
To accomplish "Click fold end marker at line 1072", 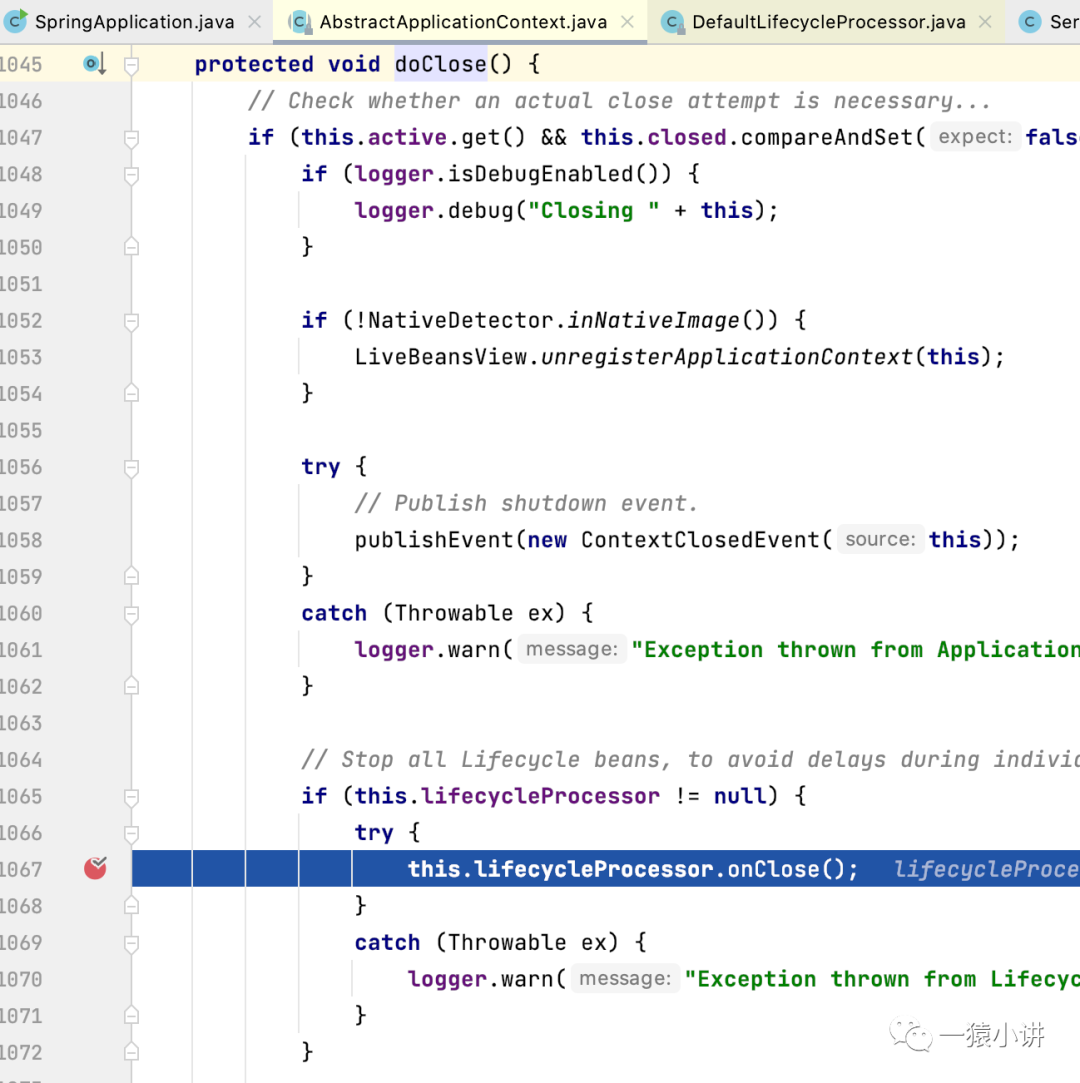I will click(x=131, y=1052).
